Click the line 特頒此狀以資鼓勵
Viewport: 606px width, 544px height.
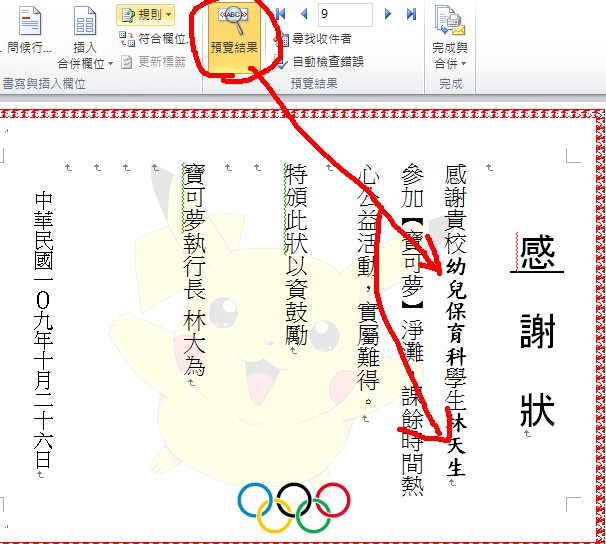tap(296, 254)
